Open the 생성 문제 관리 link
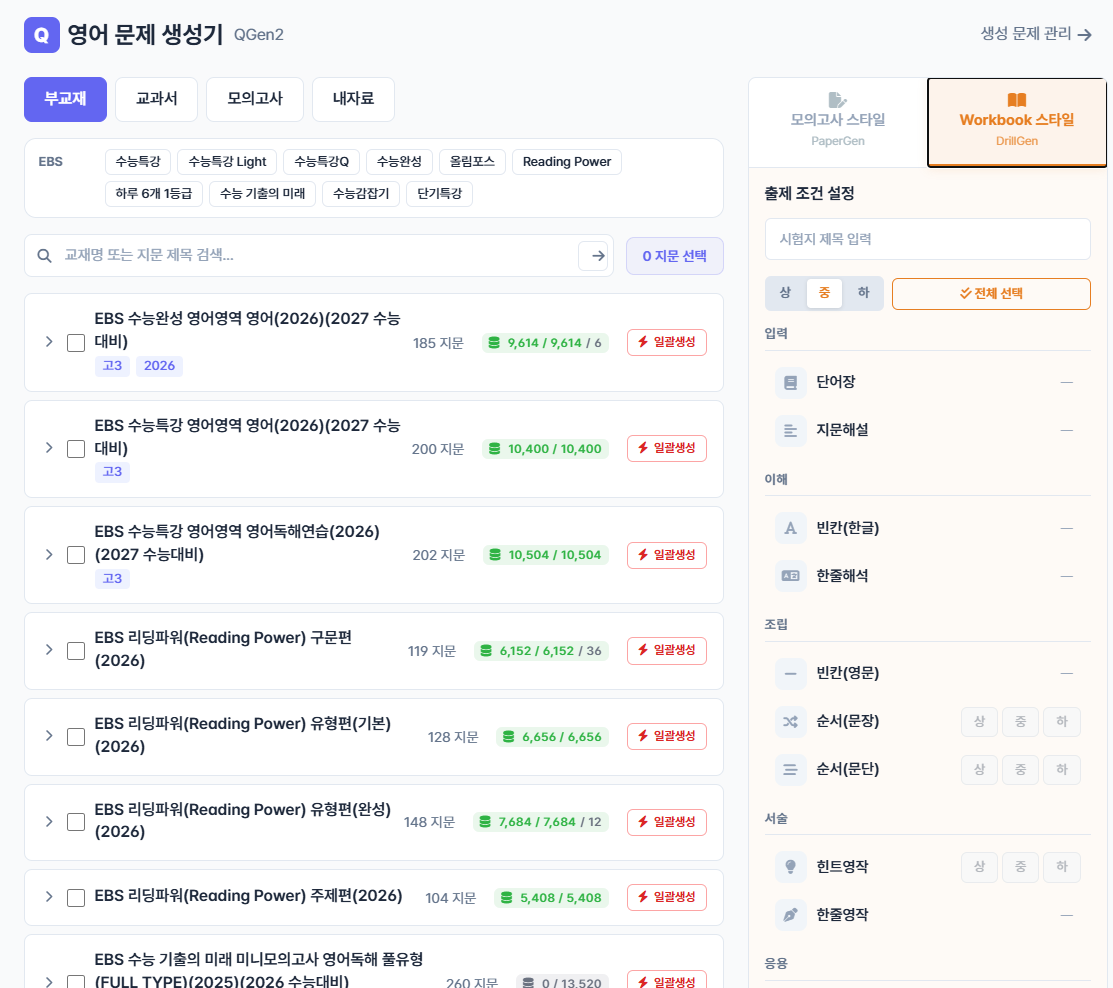This screenshot has height=988, width=1113. pyautogui.click(x=1036, y=33)
